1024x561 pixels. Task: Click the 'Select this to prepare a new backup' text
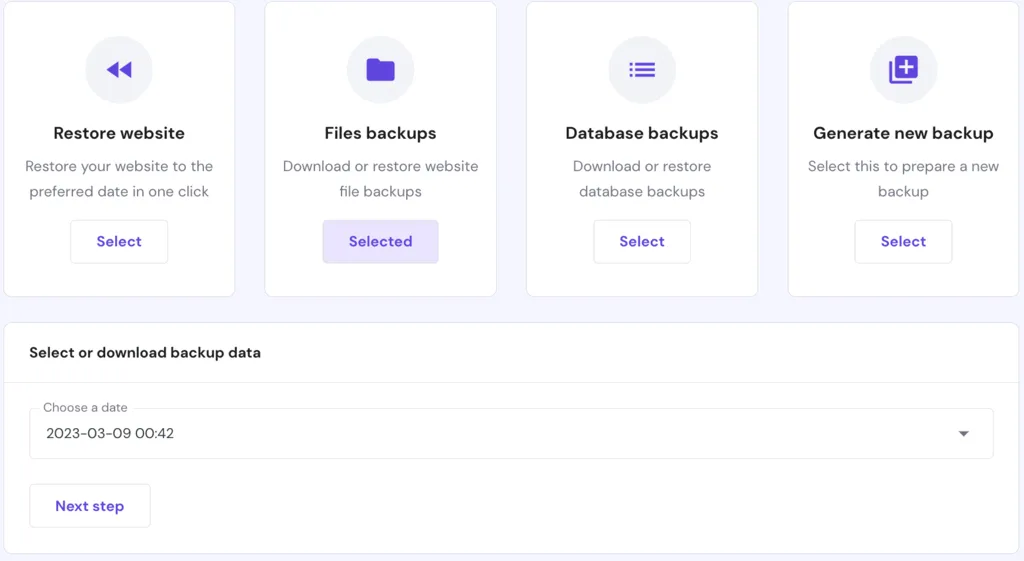coord(903,179)
